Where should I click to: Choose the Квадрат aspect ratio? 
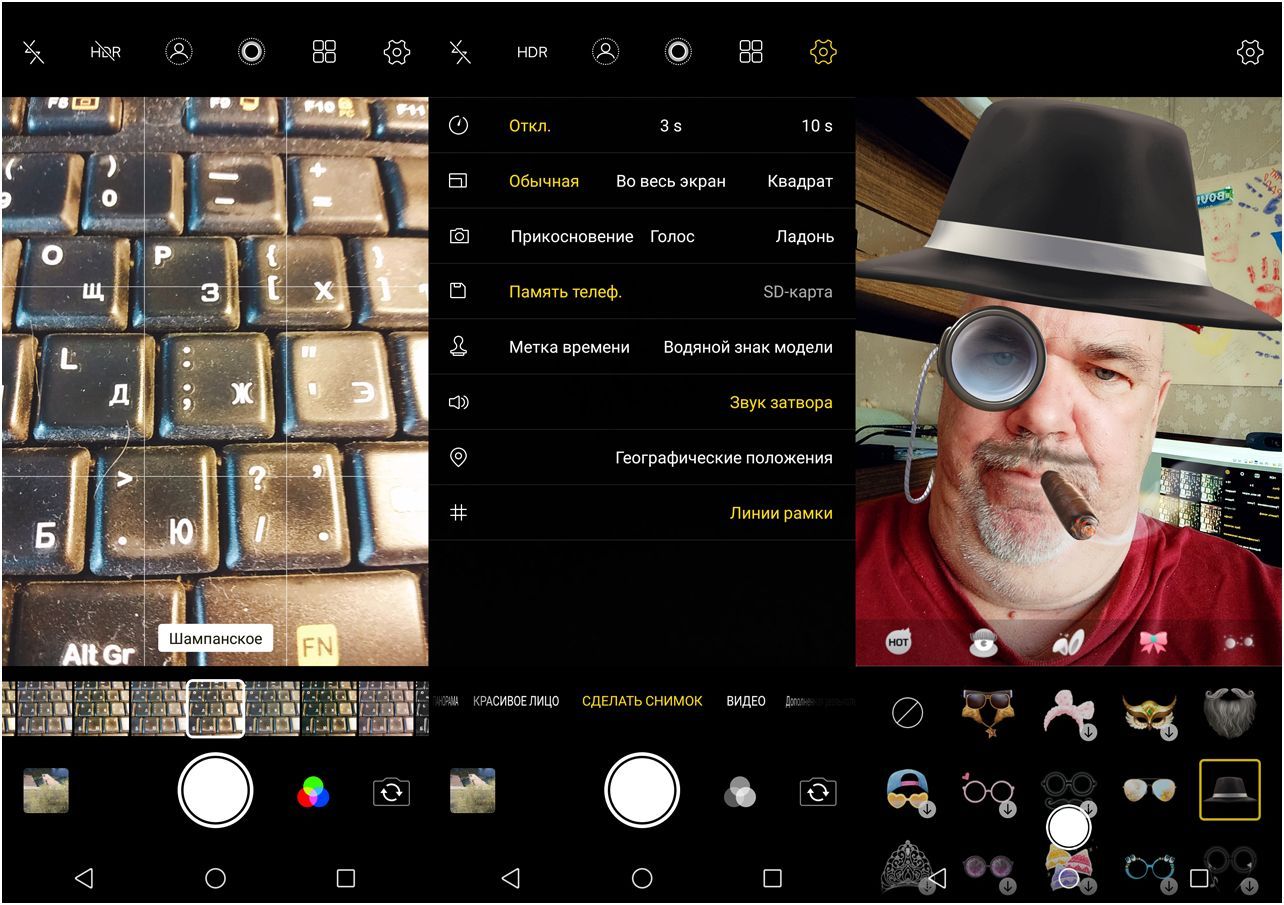pos(799,182)
